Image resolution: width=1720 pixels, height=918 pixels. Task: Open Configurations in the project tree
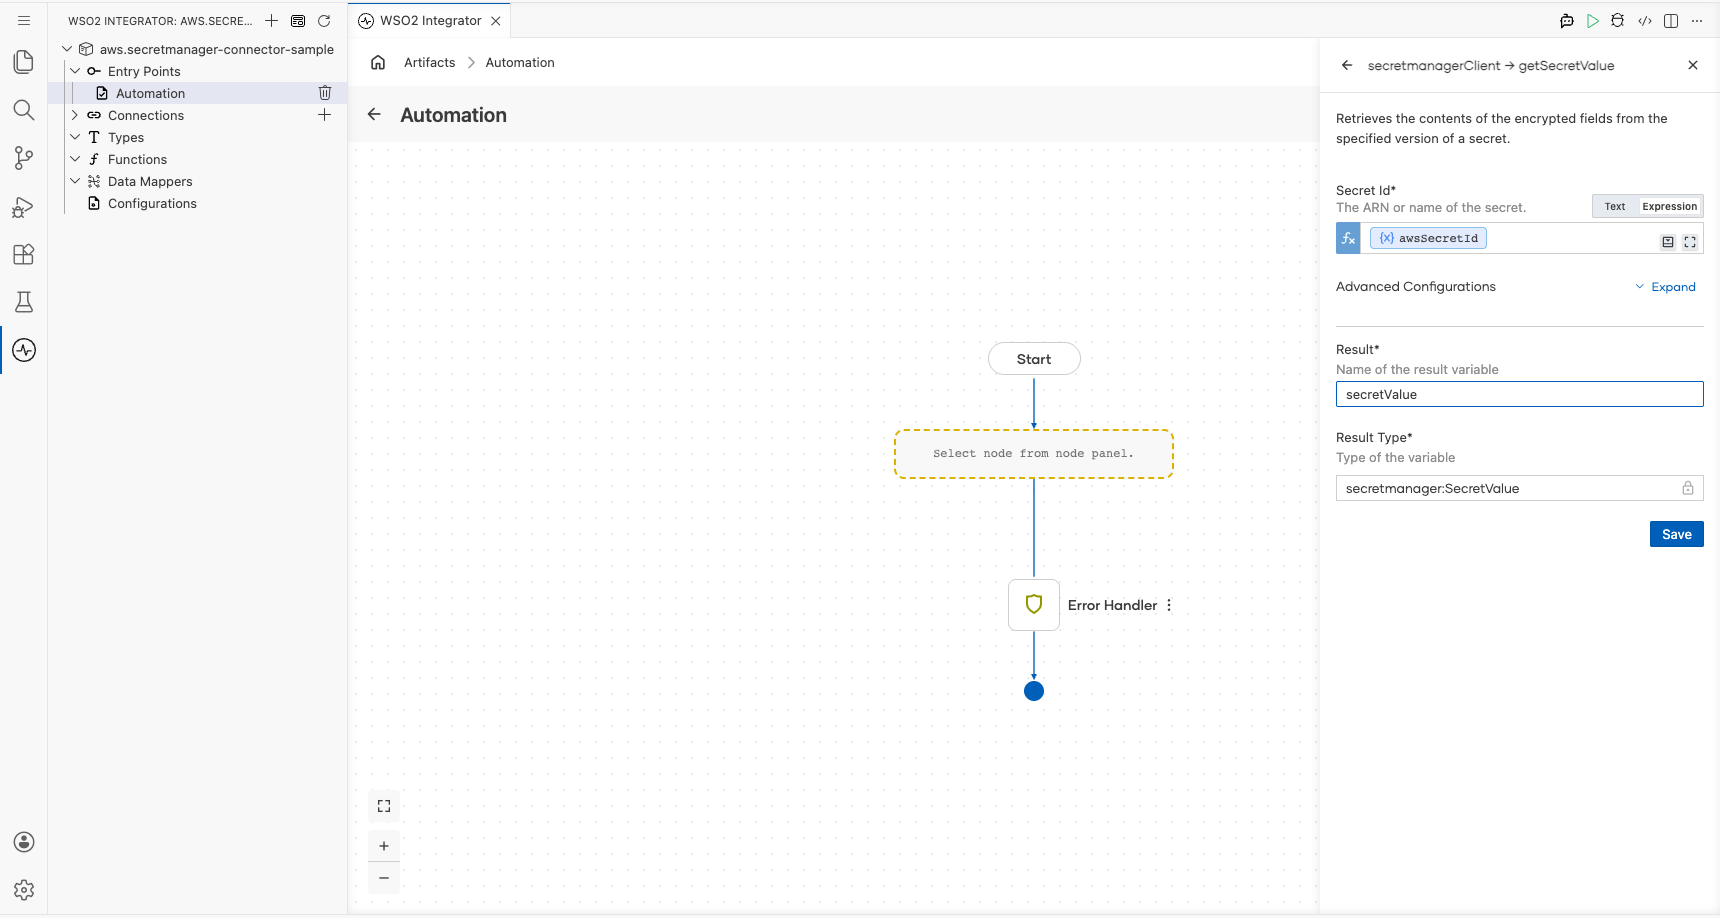coord(152,203)
